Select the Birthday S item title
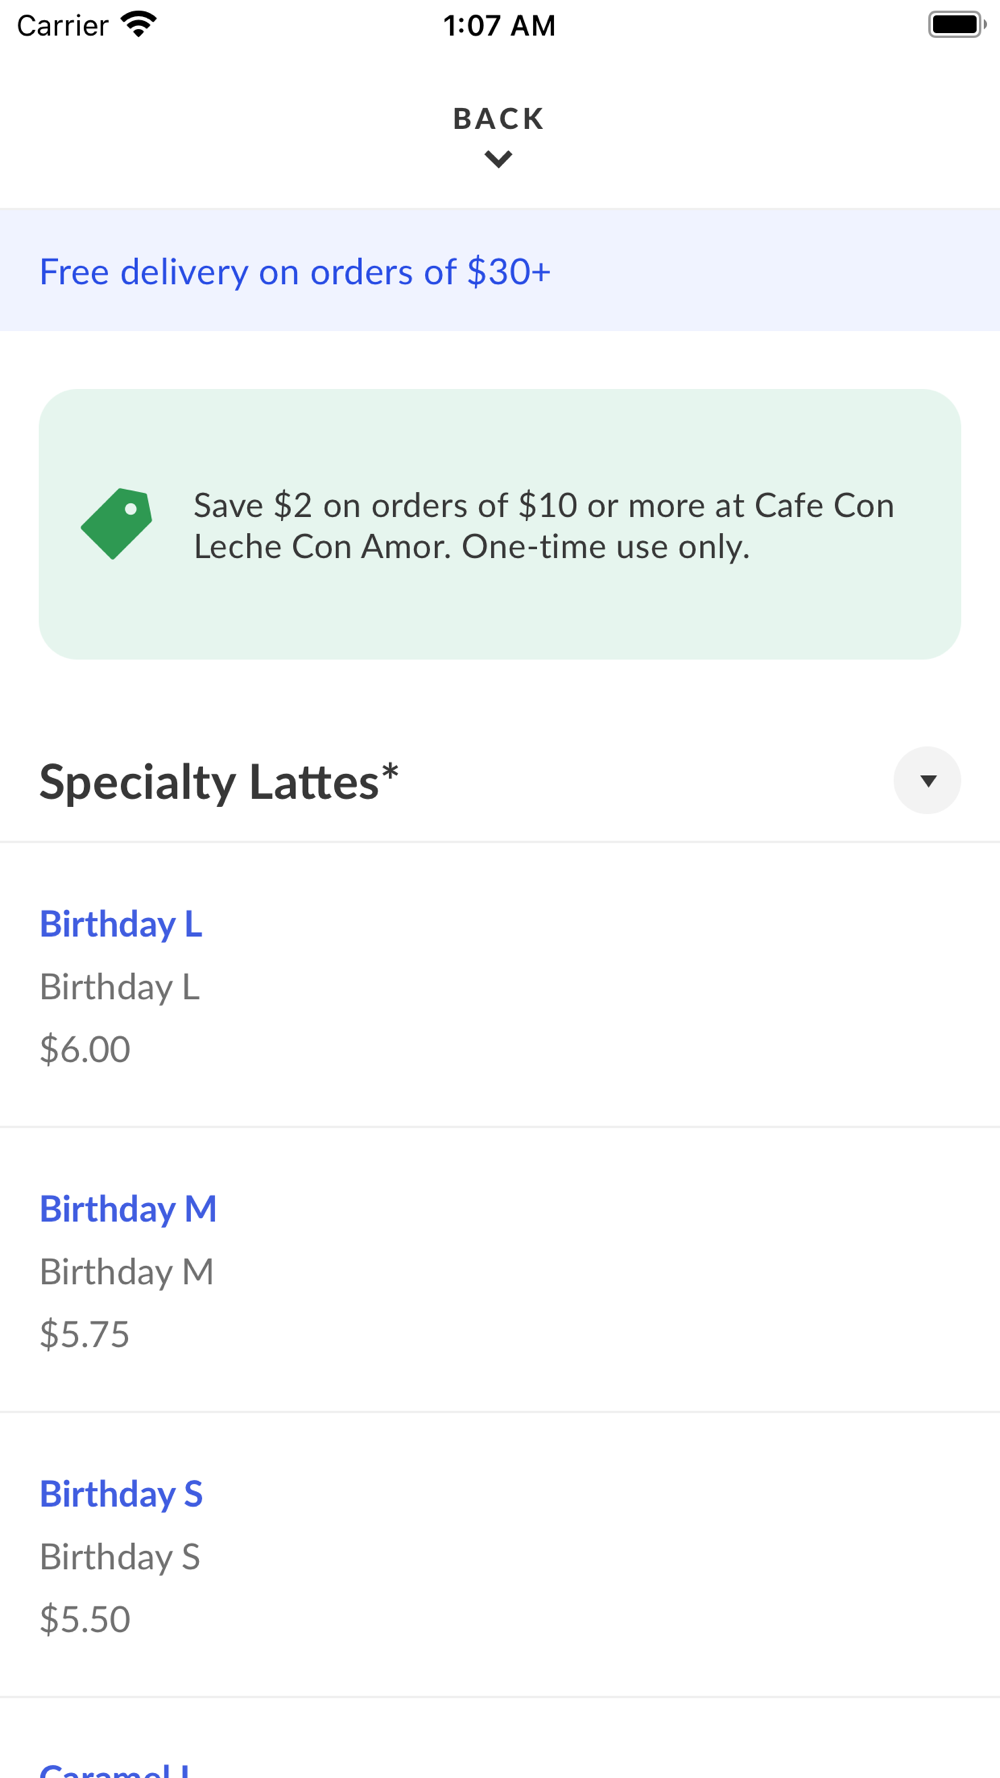 (121, 1493)
